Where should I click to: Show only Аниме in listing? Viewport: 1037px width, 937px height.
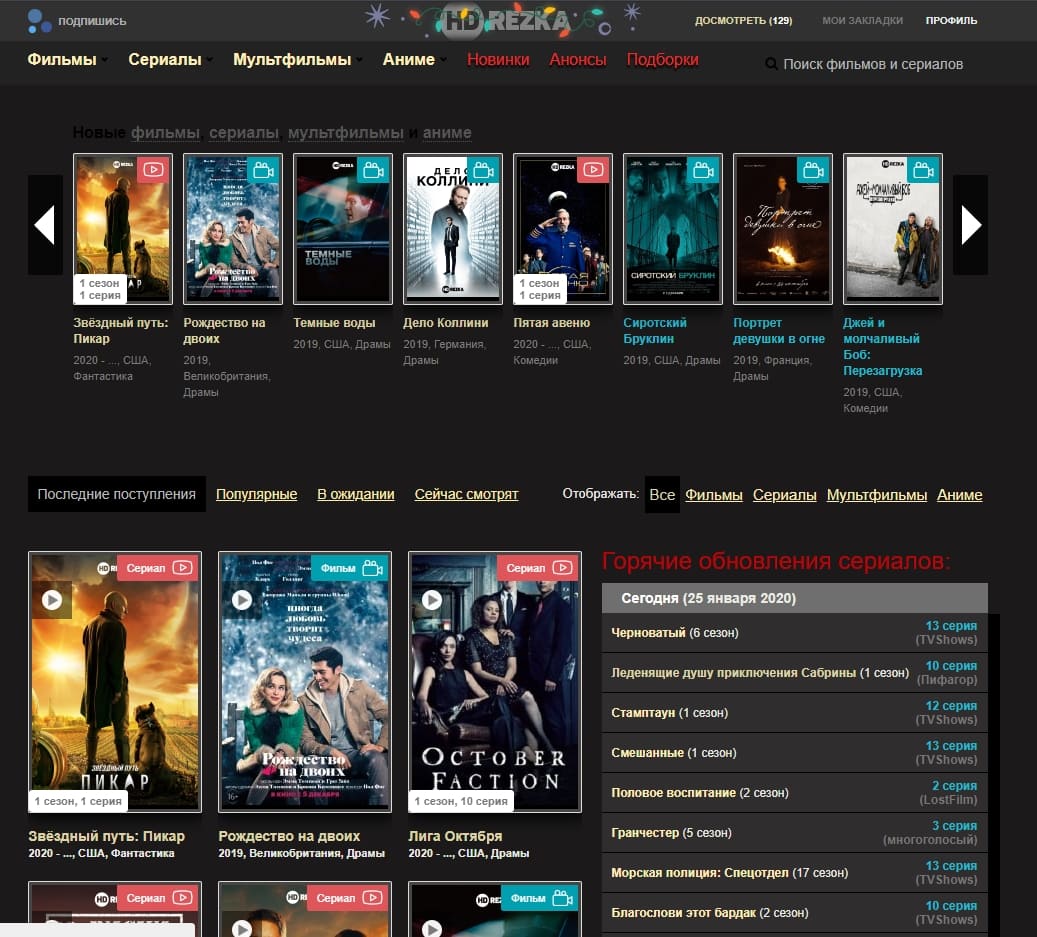[959, 495]
